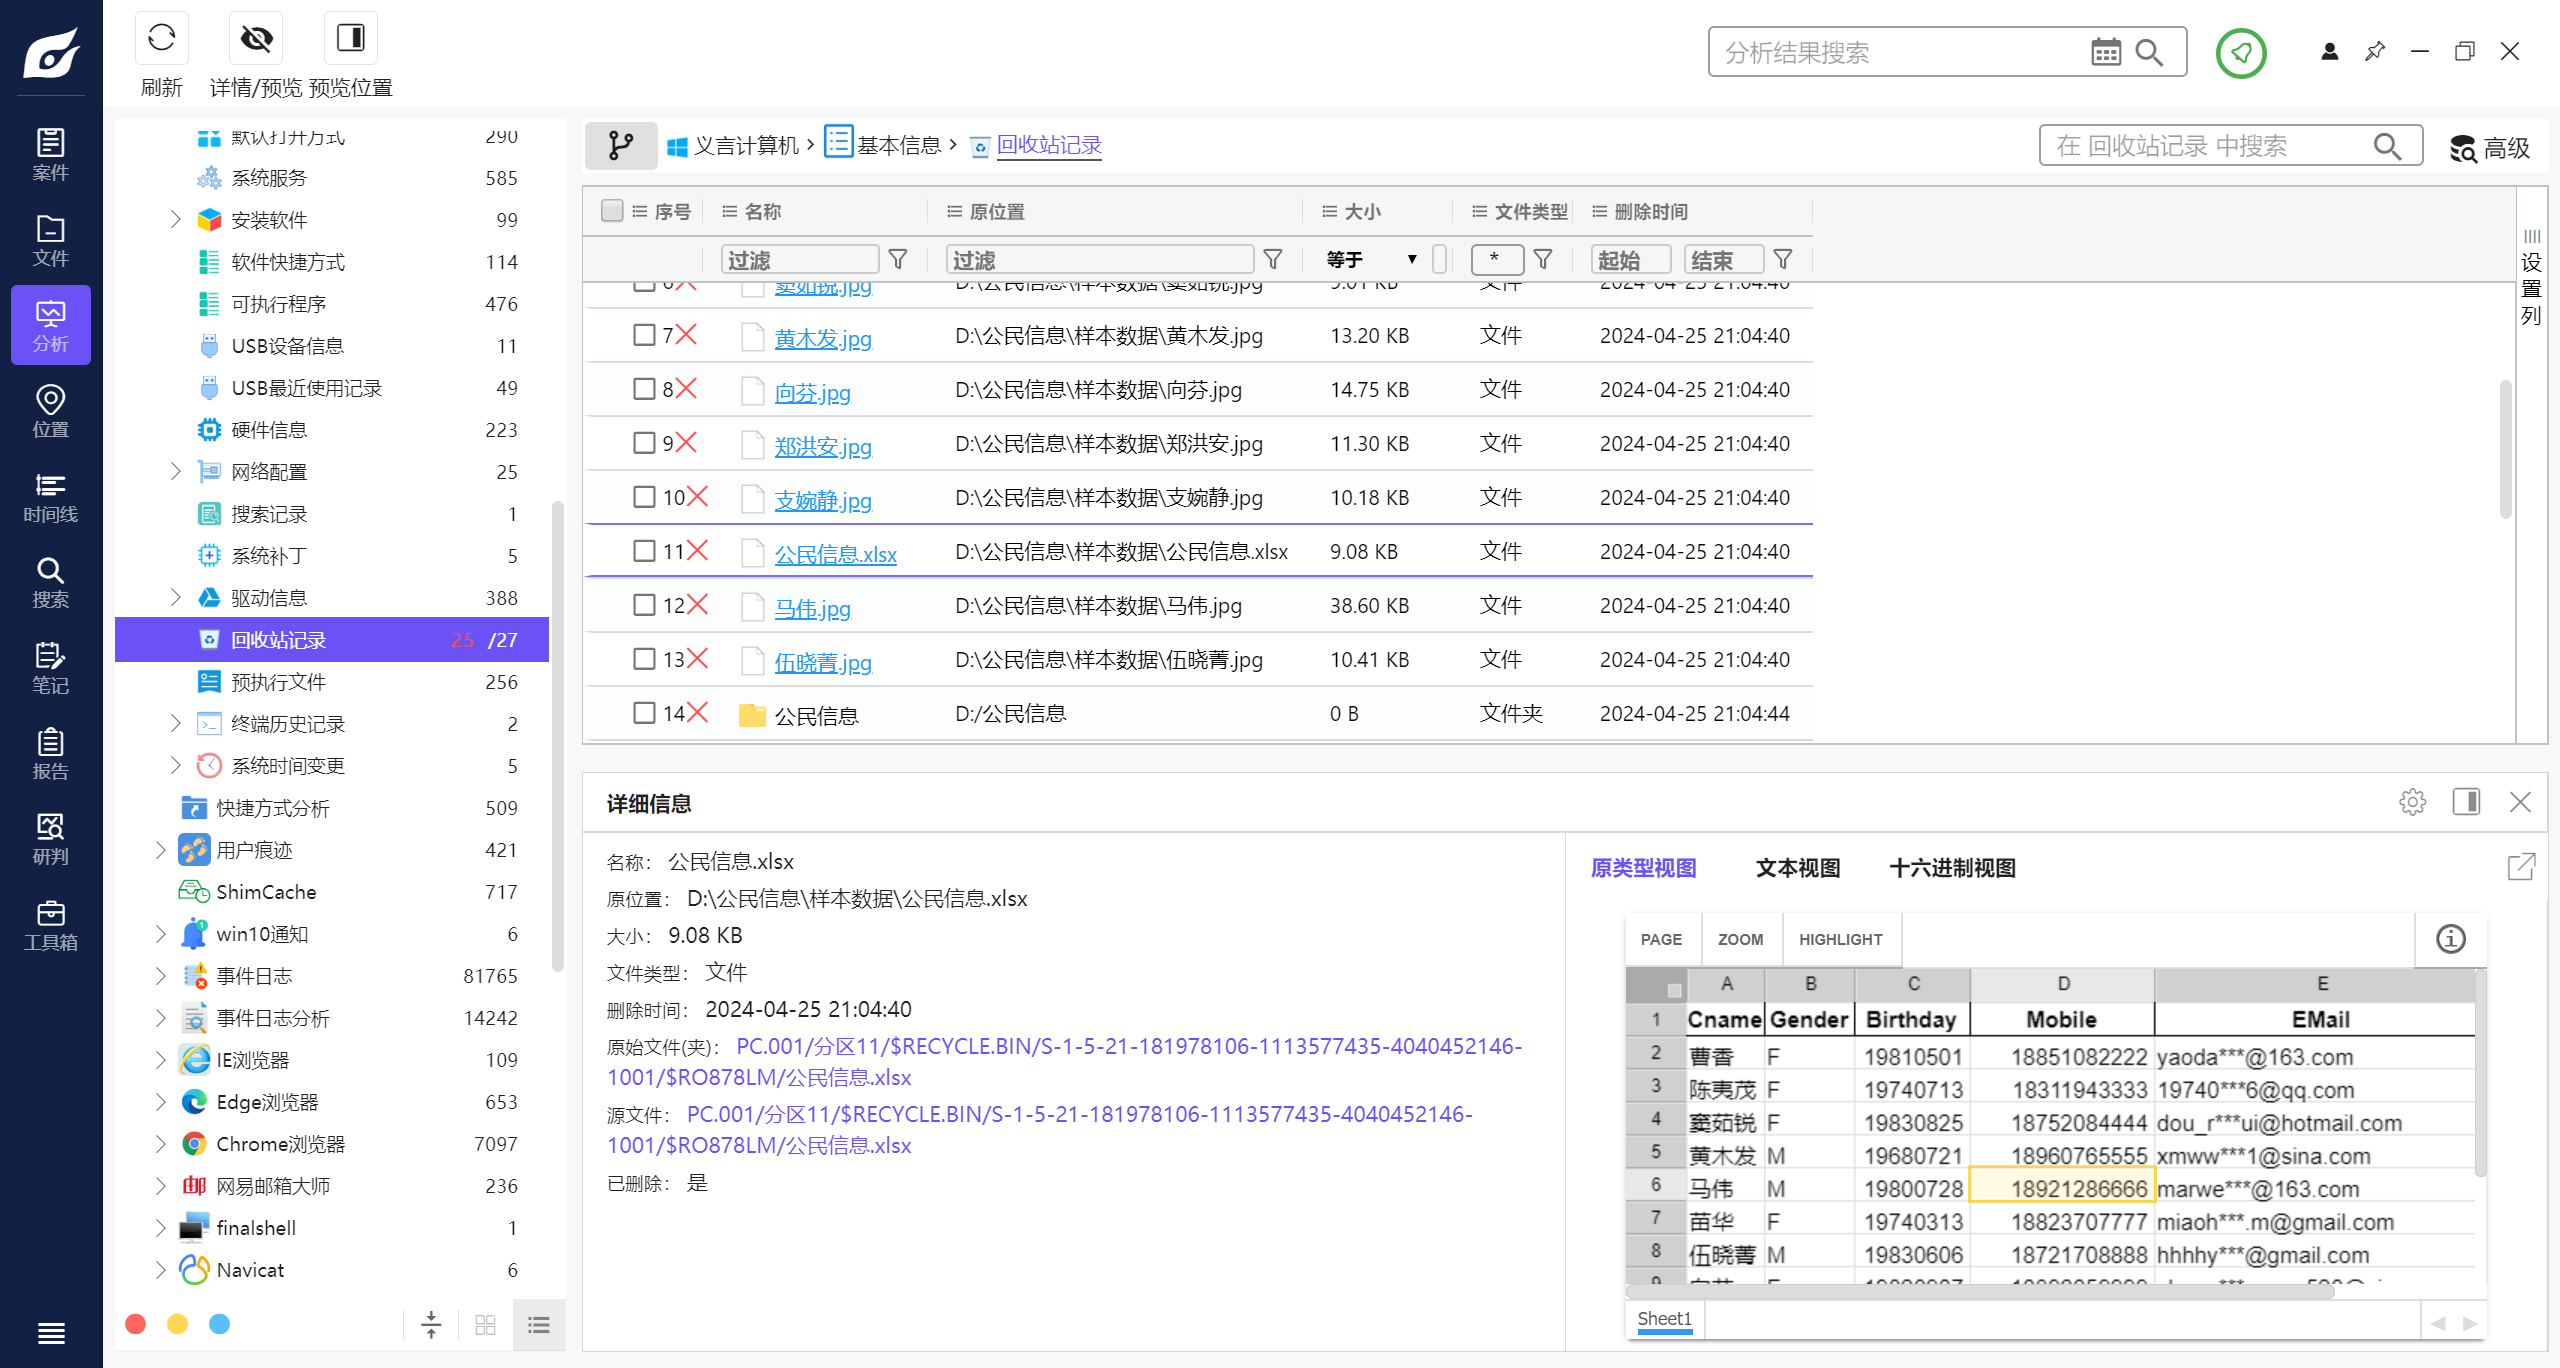The height and width of the screenshot is (1368, 2560).
Task: Open the detail panel settings gear
Action: 2412,802
